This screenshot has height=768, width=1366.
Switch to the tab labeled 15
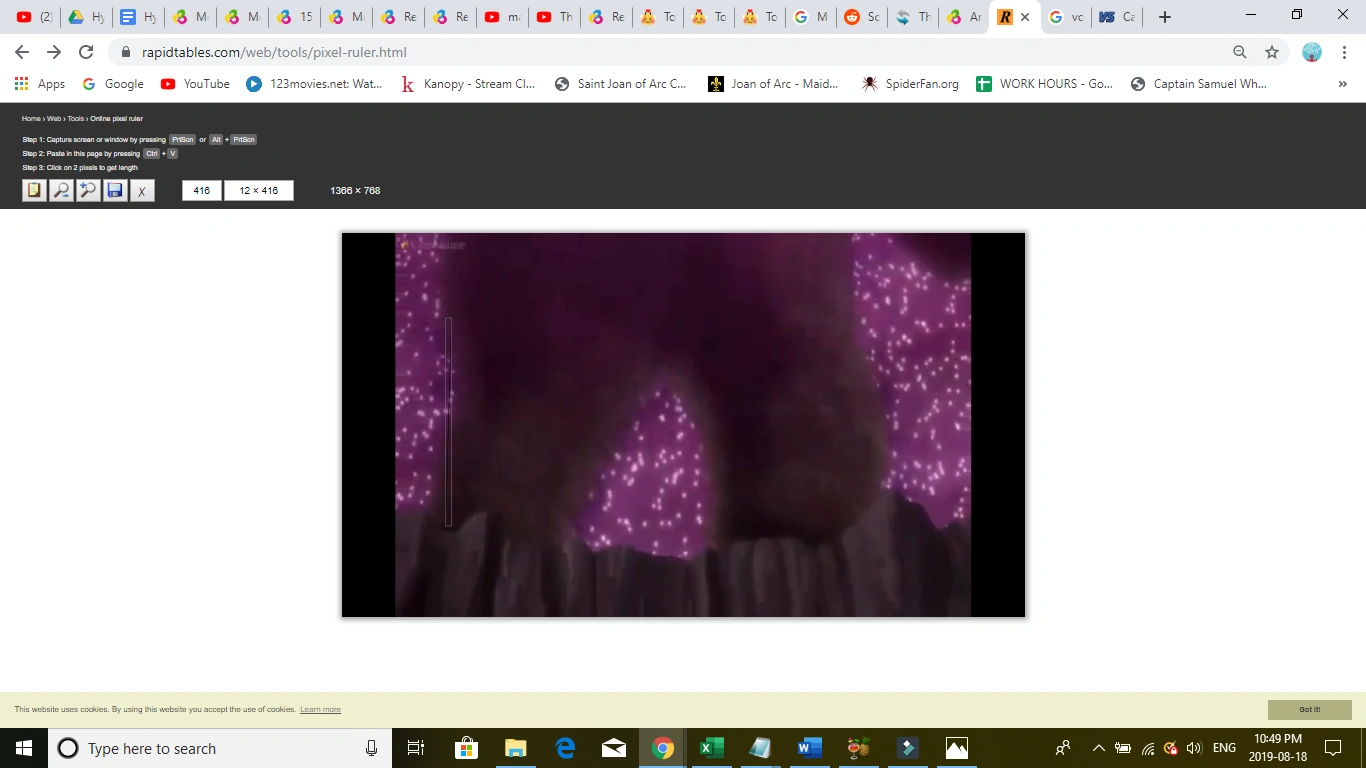[x=294, y=17]
